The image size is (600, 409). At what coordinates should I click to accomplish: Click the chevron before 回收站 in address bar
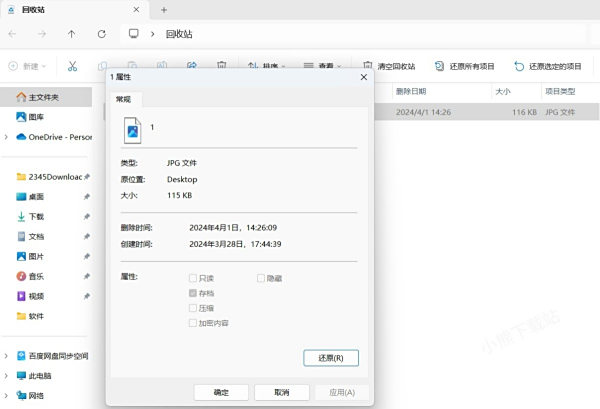click(x=153, y=34)
